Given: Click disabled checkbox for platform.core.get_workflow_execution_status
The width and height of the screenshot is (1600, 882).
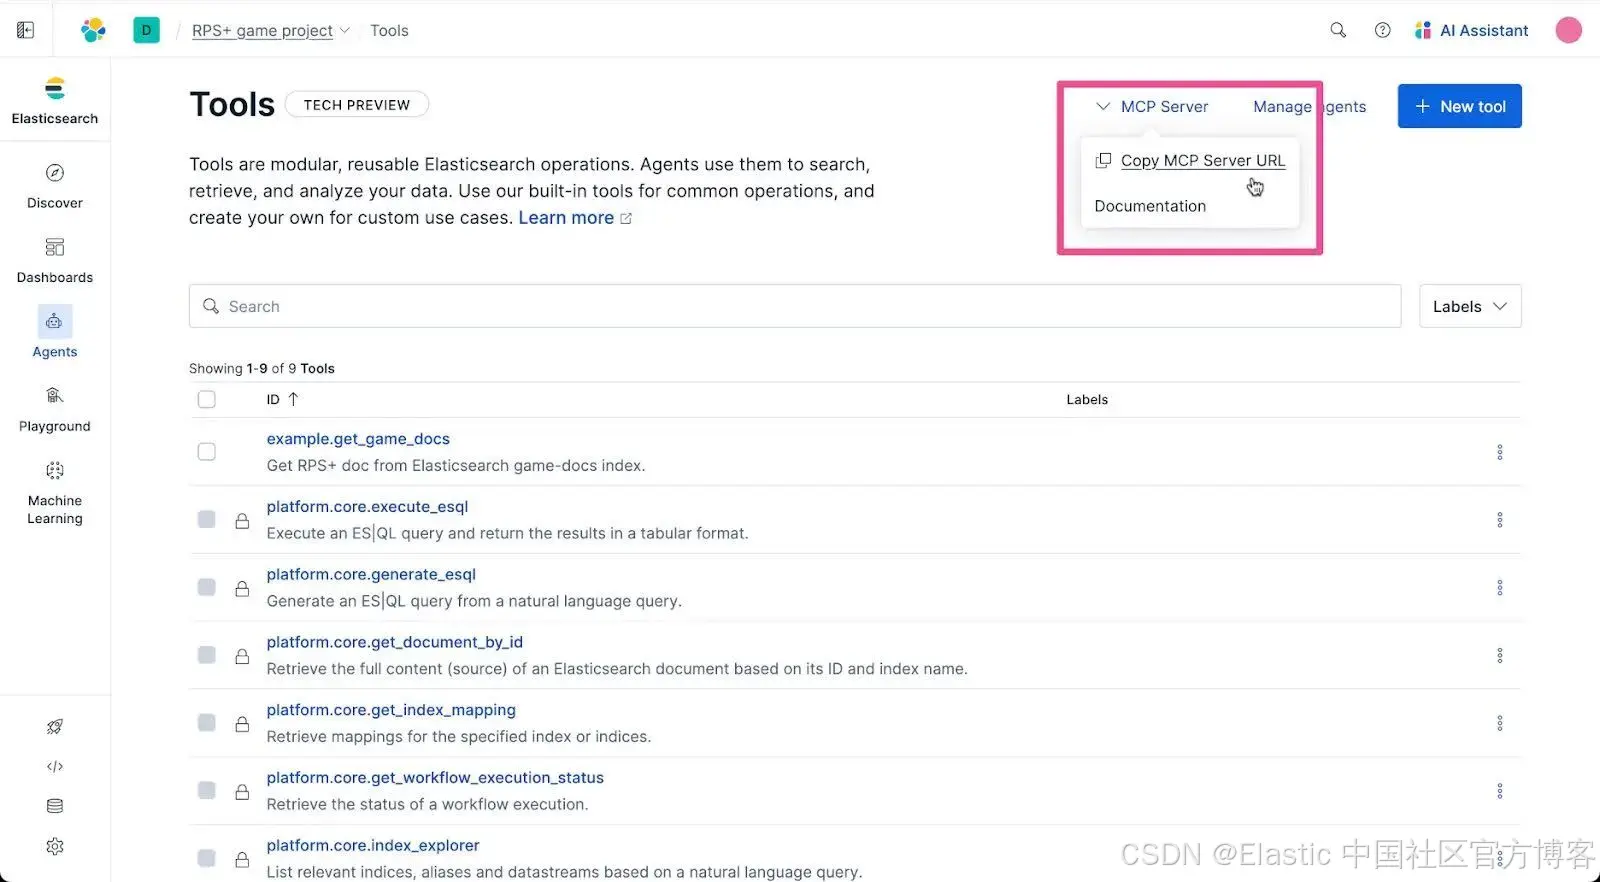Looking at the screenshot, I should click(207, 790).
